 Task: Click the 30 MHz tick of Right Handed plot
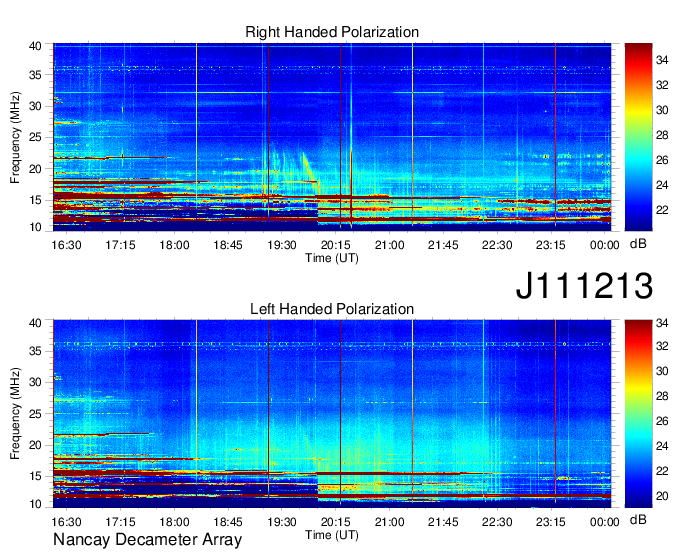pos(35,106)
